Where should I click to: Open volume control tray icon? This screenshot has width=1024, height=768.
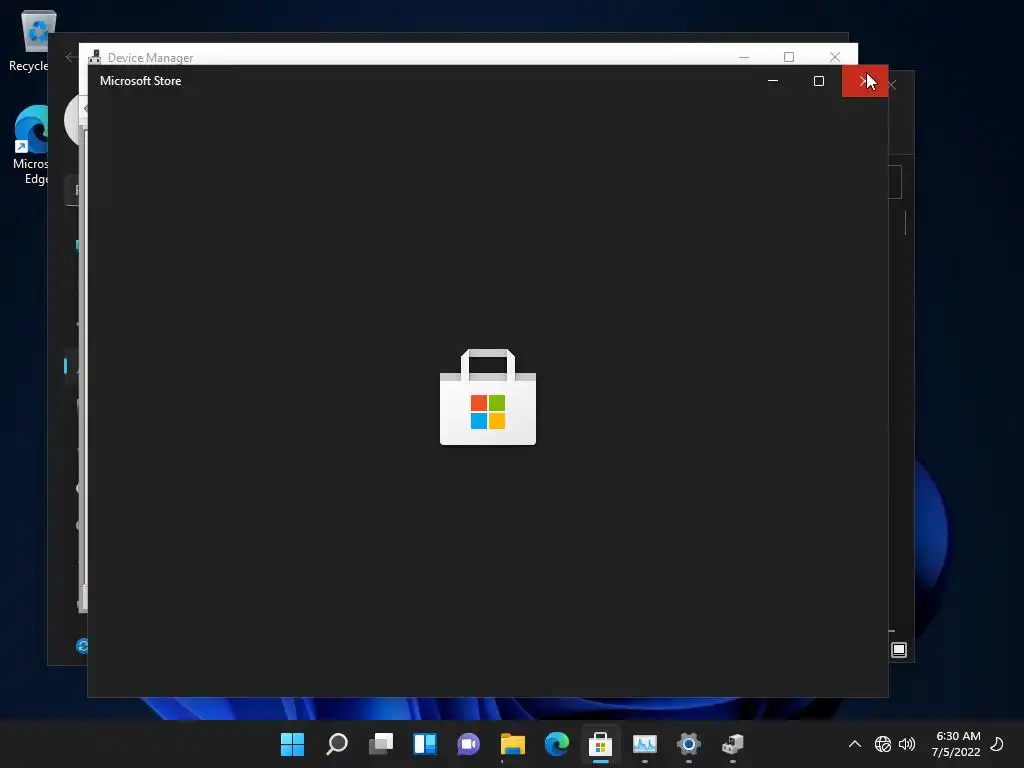[x=906, y=744]
